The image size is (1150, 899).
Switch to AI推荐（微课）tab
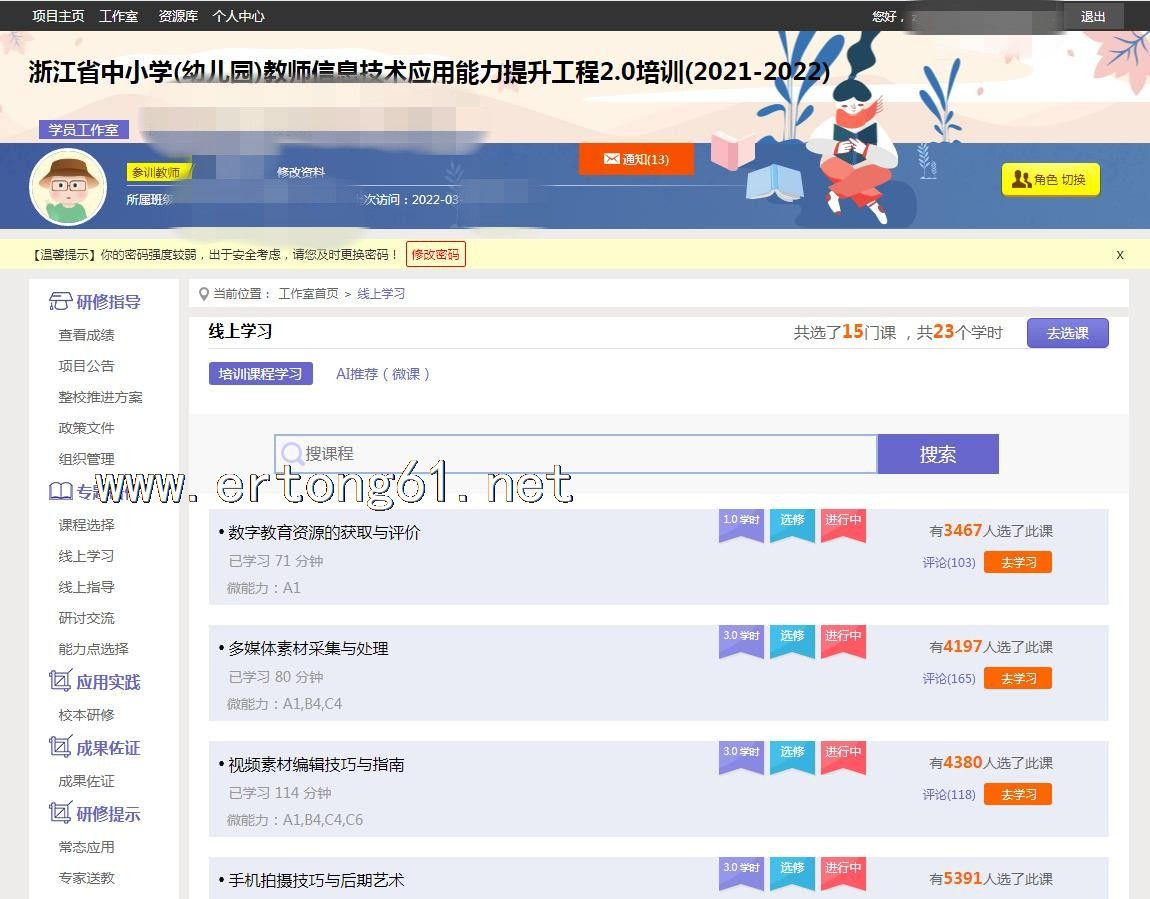pyautogui.click(x=384, y=374)
